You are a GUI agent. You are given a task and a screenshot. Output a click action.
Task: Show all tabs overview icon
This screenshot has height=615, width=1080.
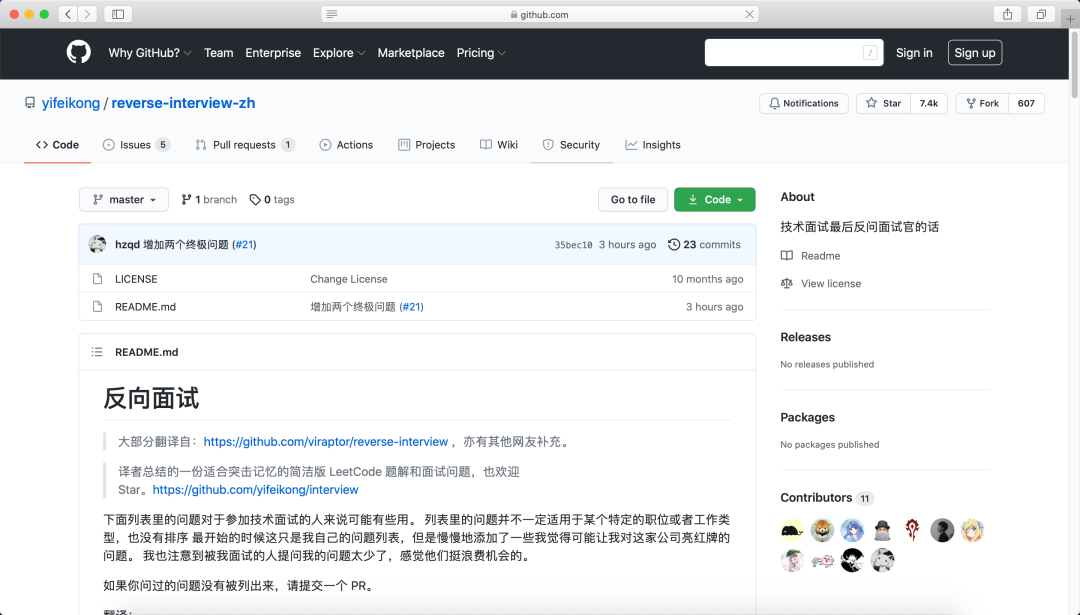(1041, 14)
